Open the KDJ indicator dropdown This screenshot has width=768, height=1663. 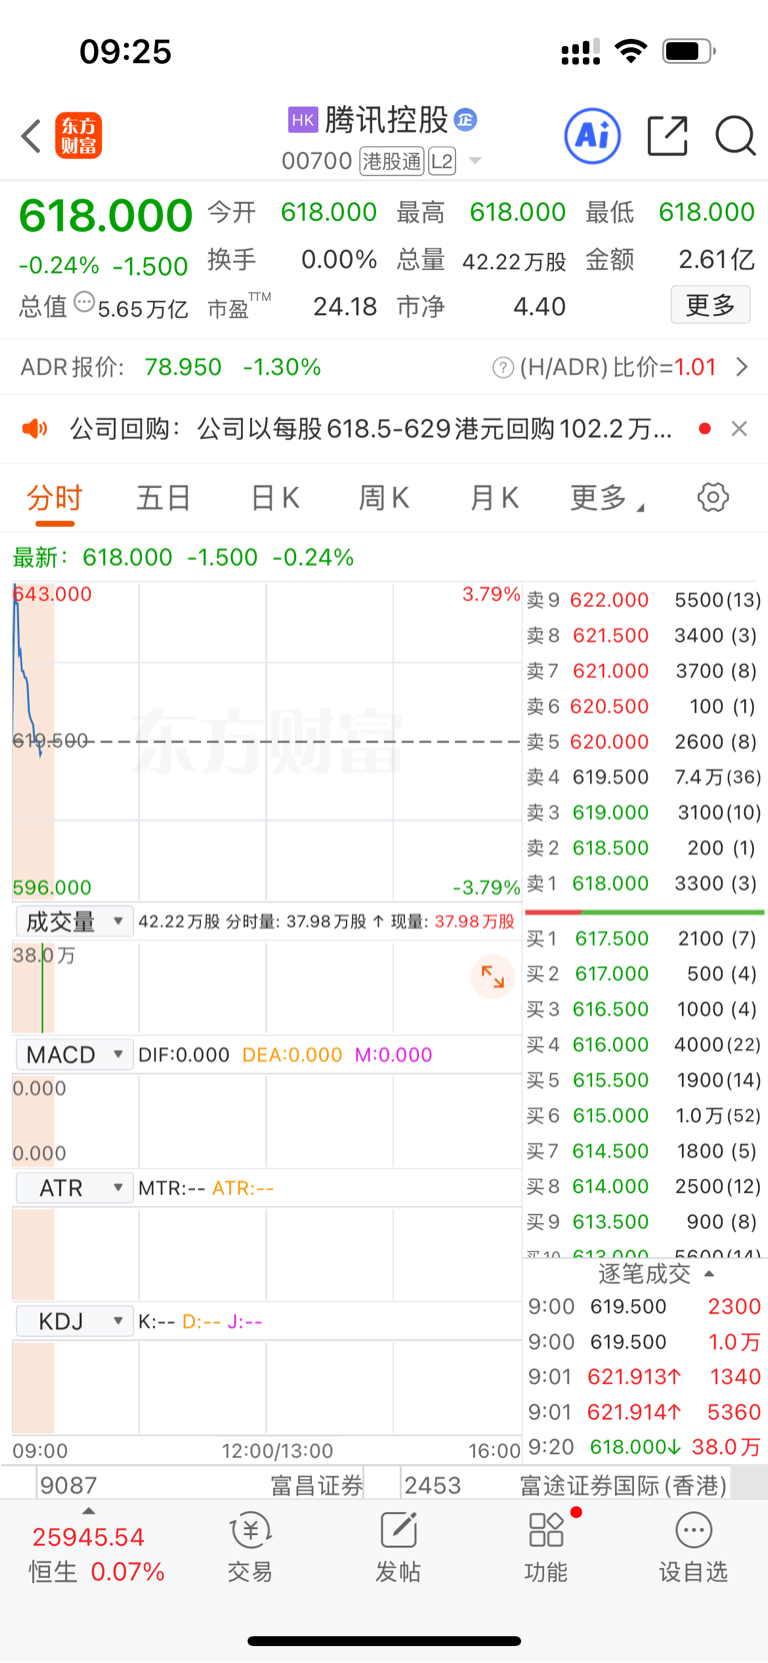[x=74, y=1322]
